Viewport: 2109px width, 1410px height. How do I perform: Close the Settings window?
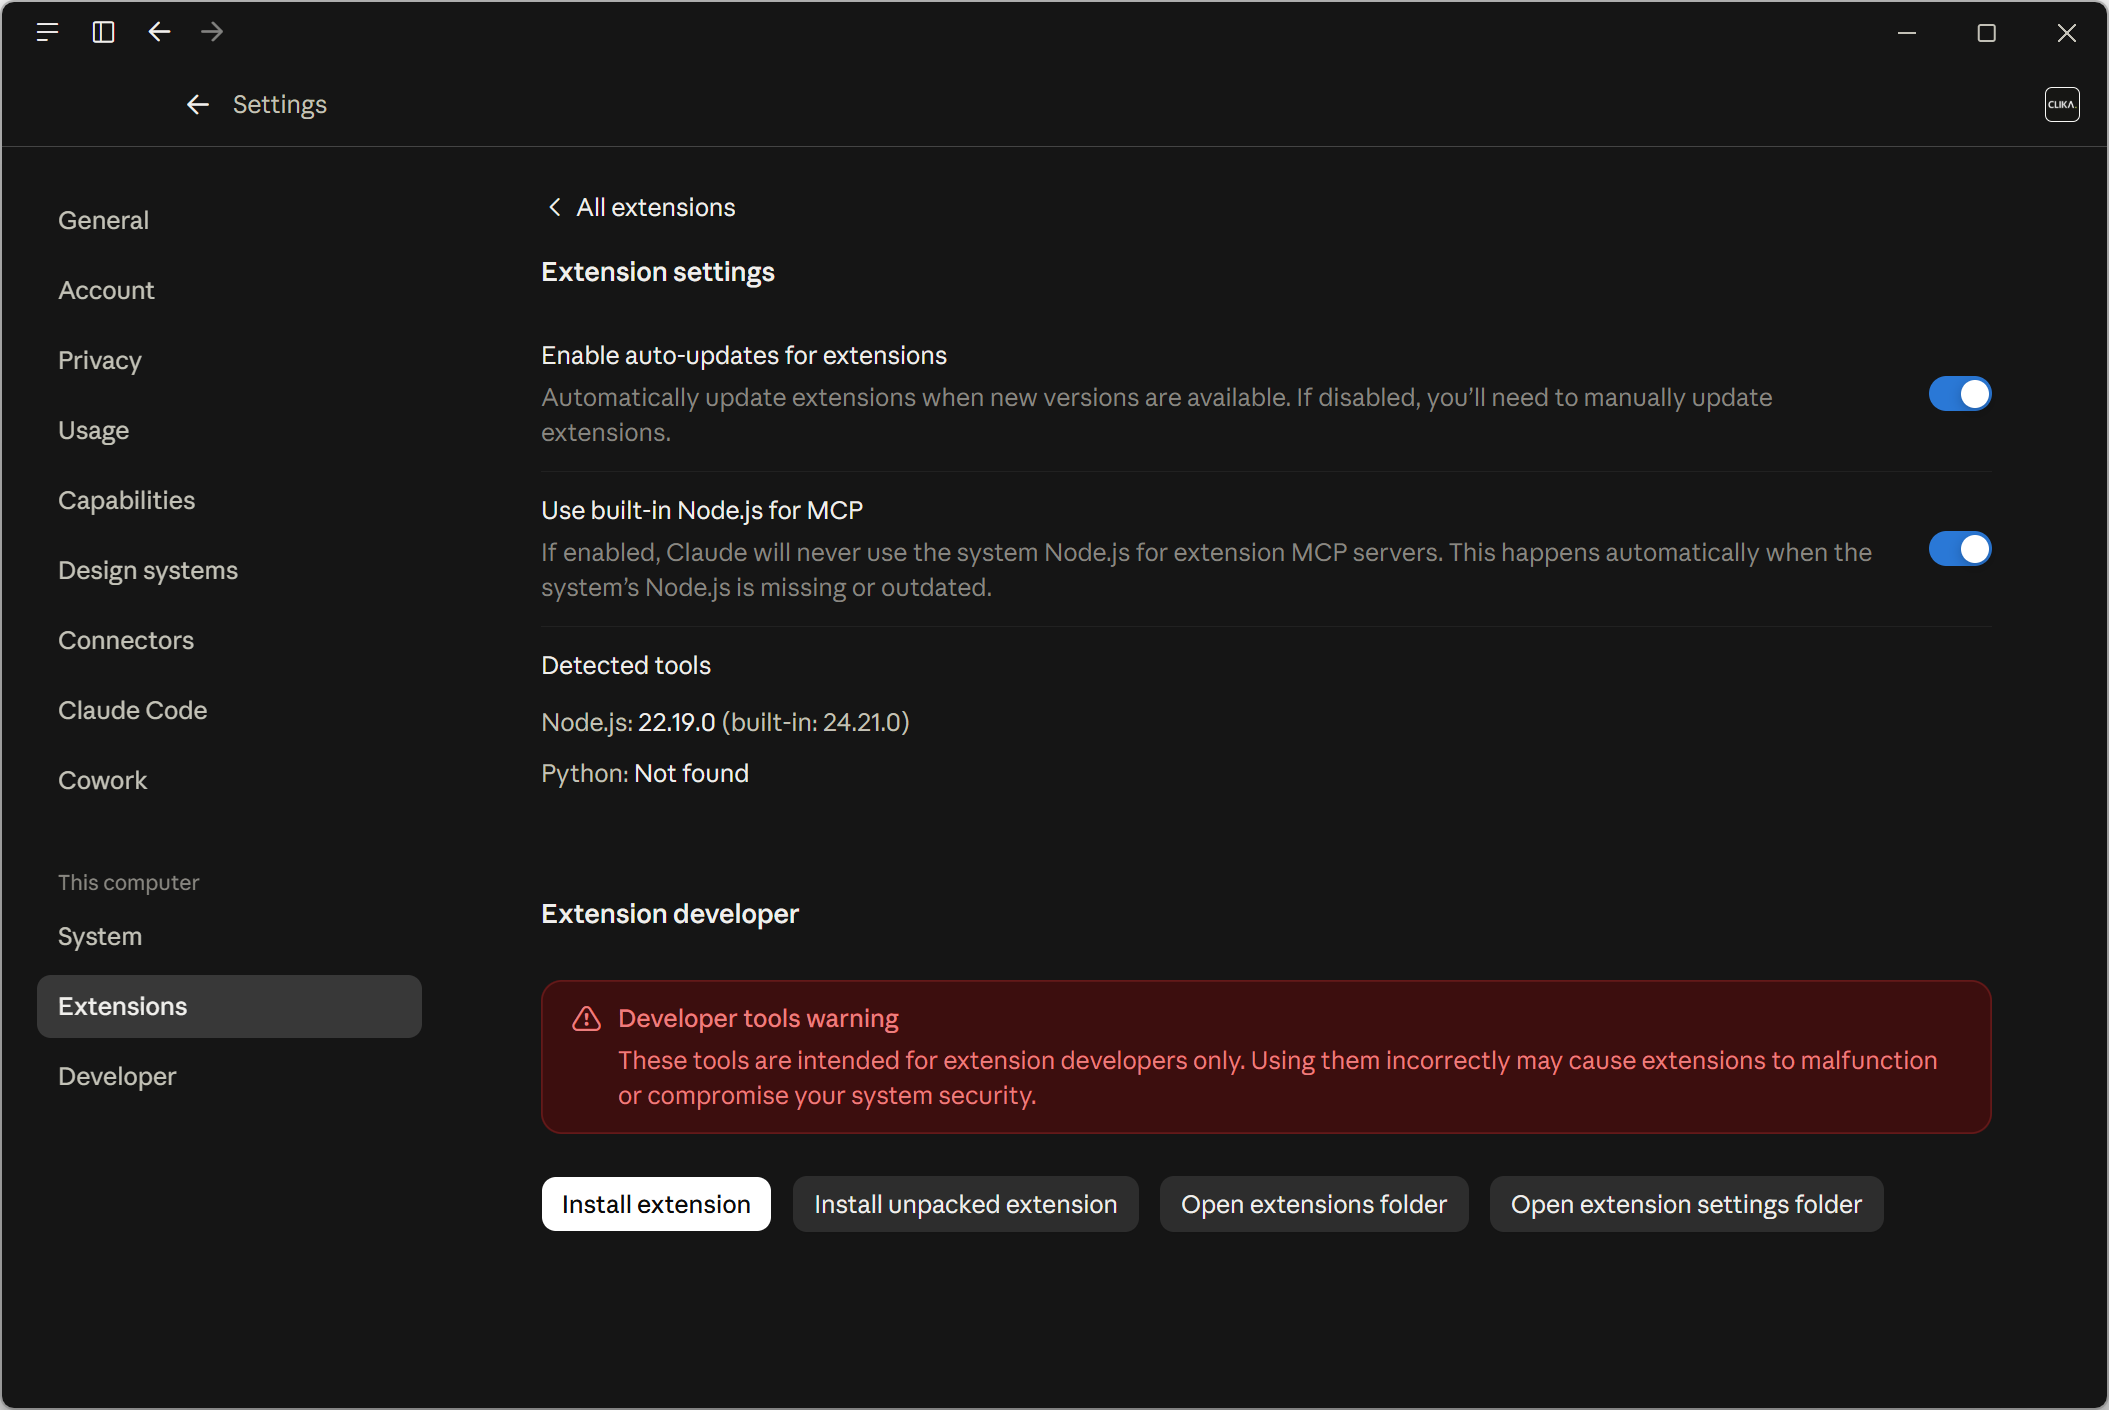(2067, 33)
